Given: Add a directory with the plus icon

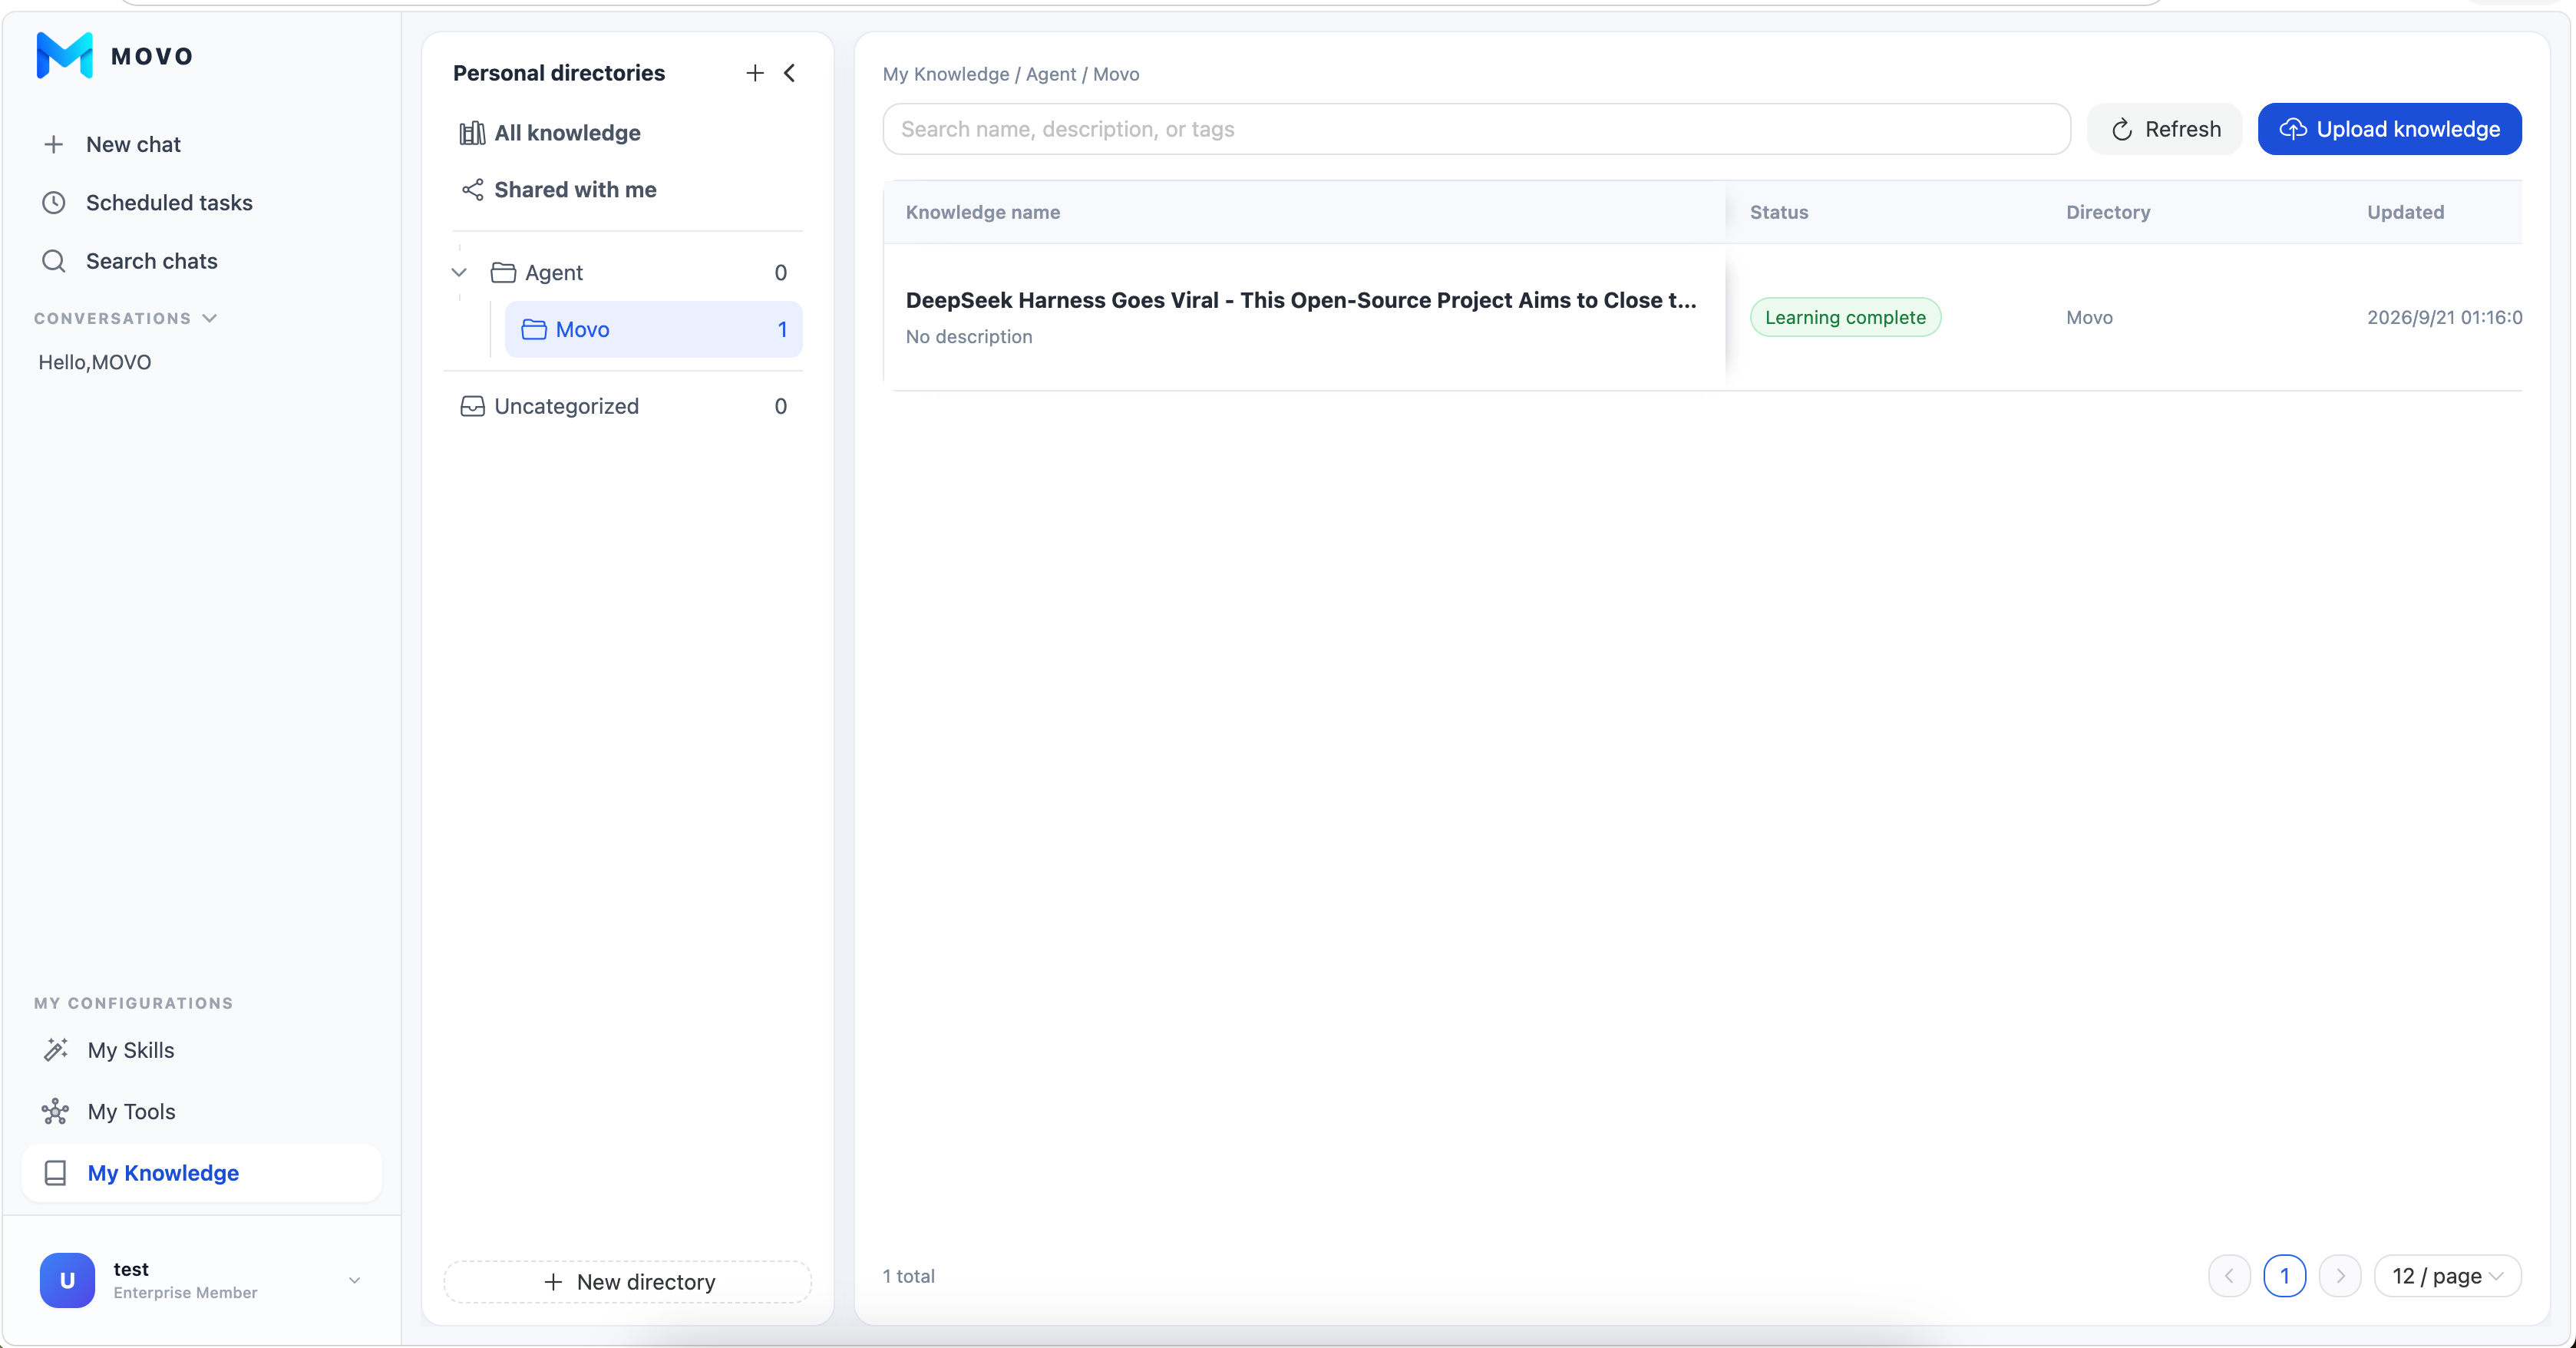Looking at the screenshot, I should pos(755,73).
